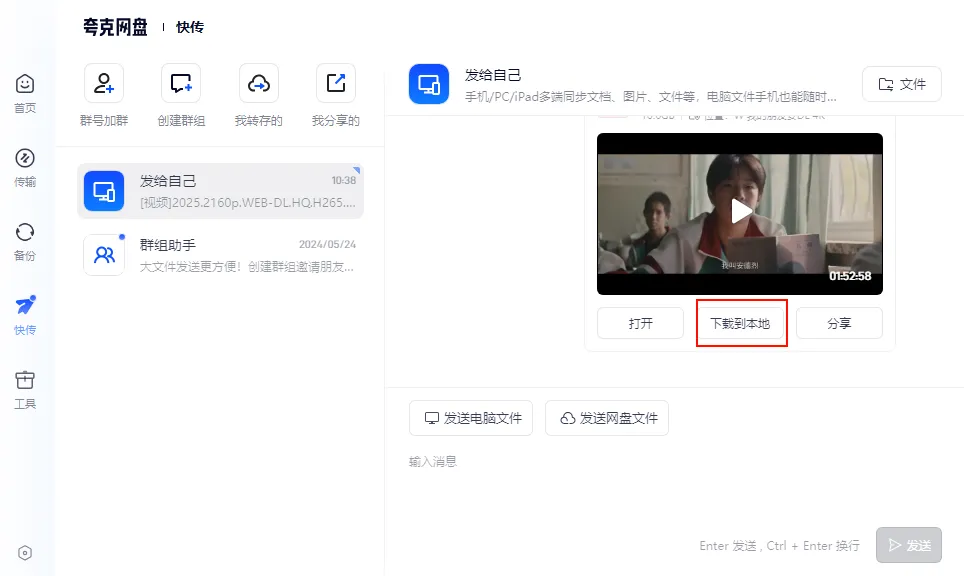Image resolution: width=964 pixels, height=576 pixels.
Task: Click 打开 button under video
Action: tap(640, 323)
